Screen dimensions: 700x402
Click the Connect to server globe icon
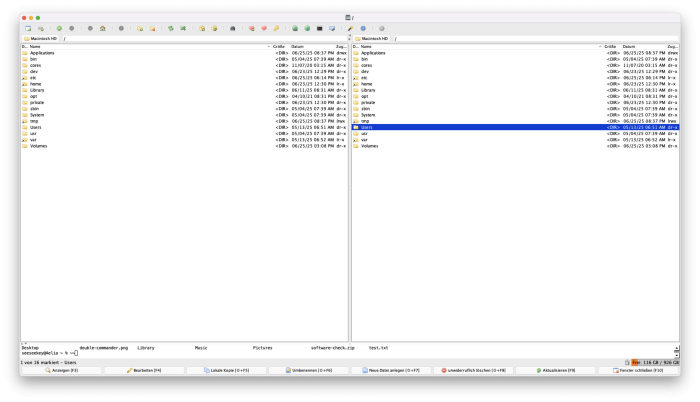coord(295,28)
